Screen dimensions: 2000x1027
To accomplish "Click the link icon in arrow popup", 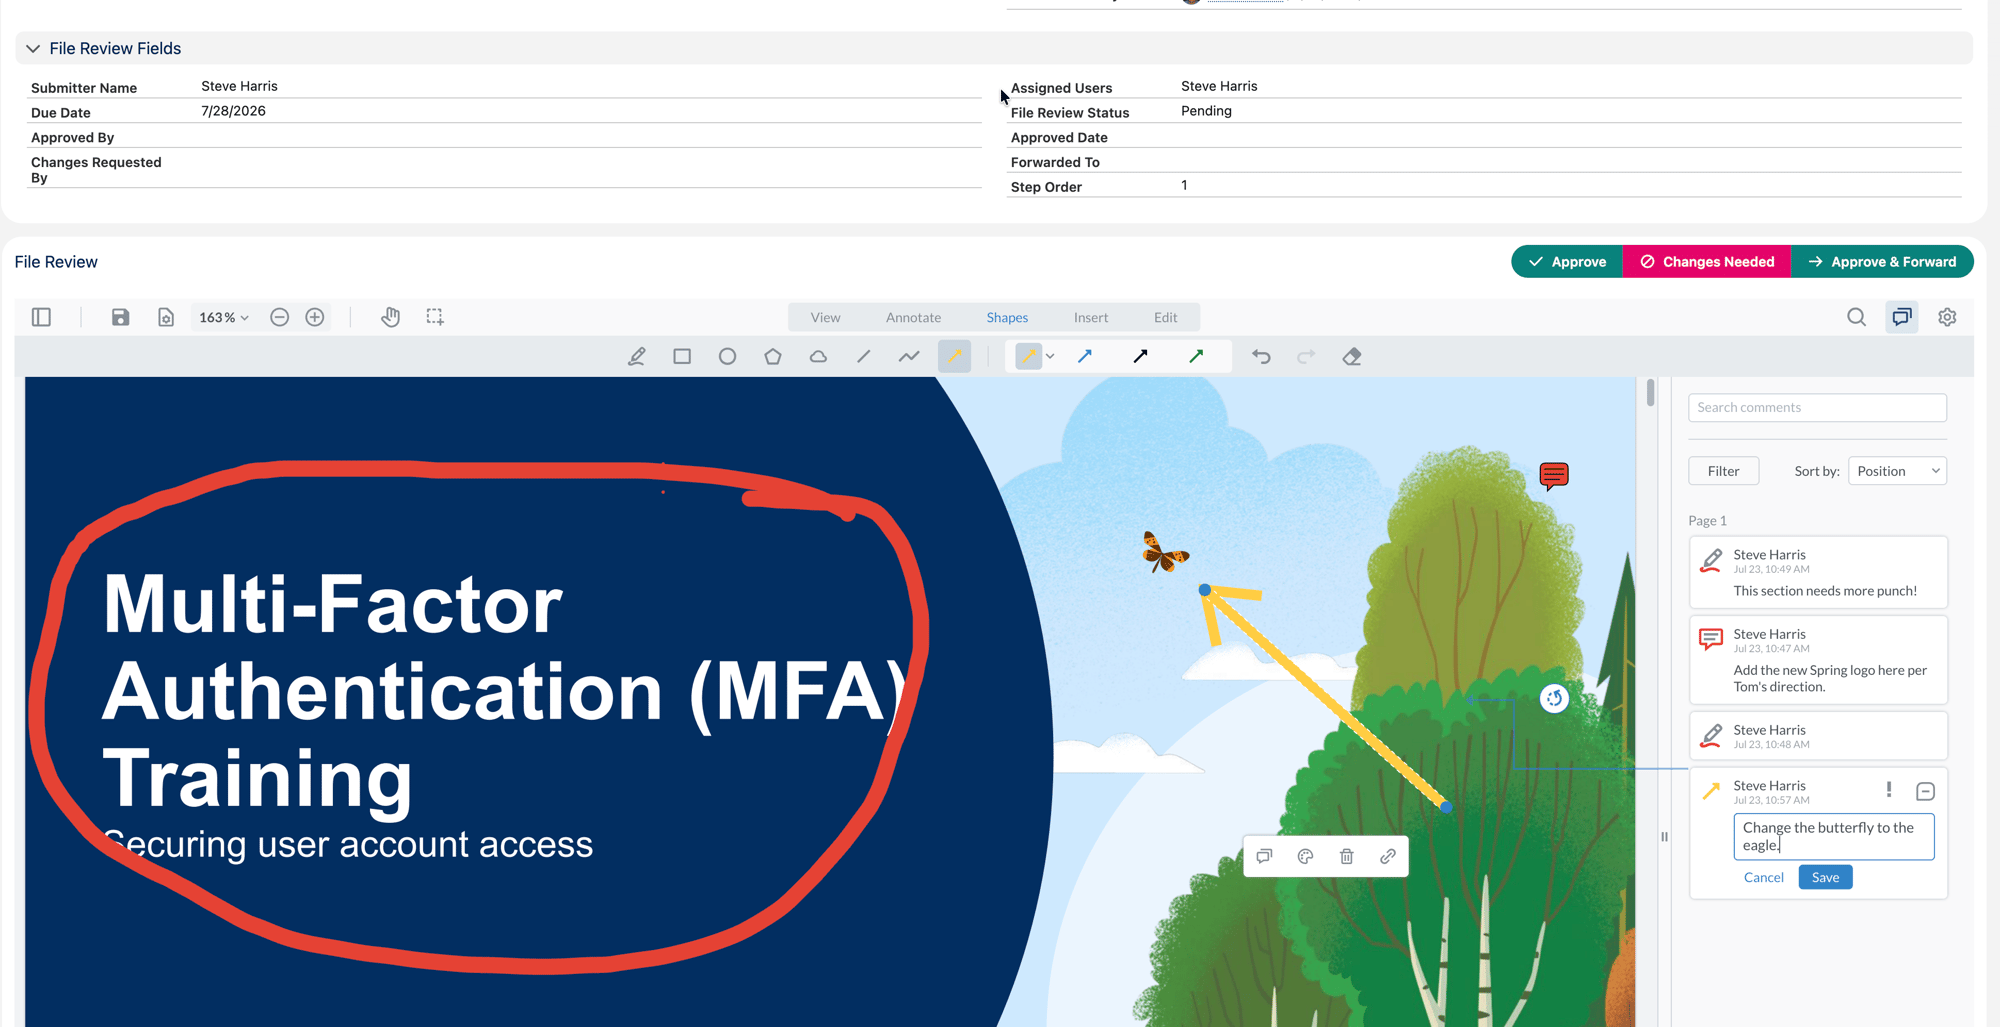I will tap(1388, 856).
